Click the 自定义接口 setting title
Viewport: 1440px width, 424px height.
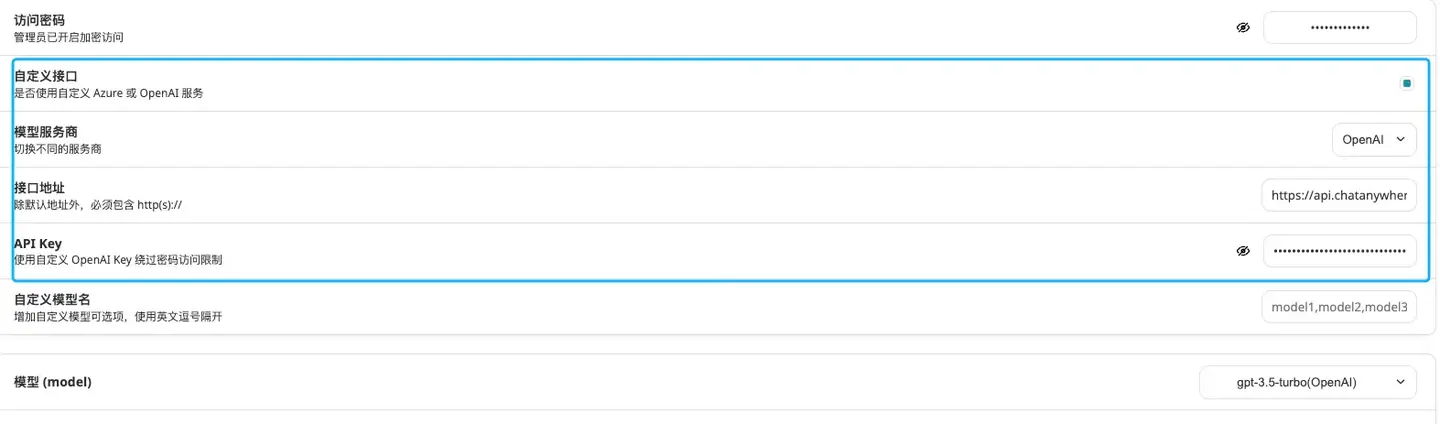[x=46, y=76]
